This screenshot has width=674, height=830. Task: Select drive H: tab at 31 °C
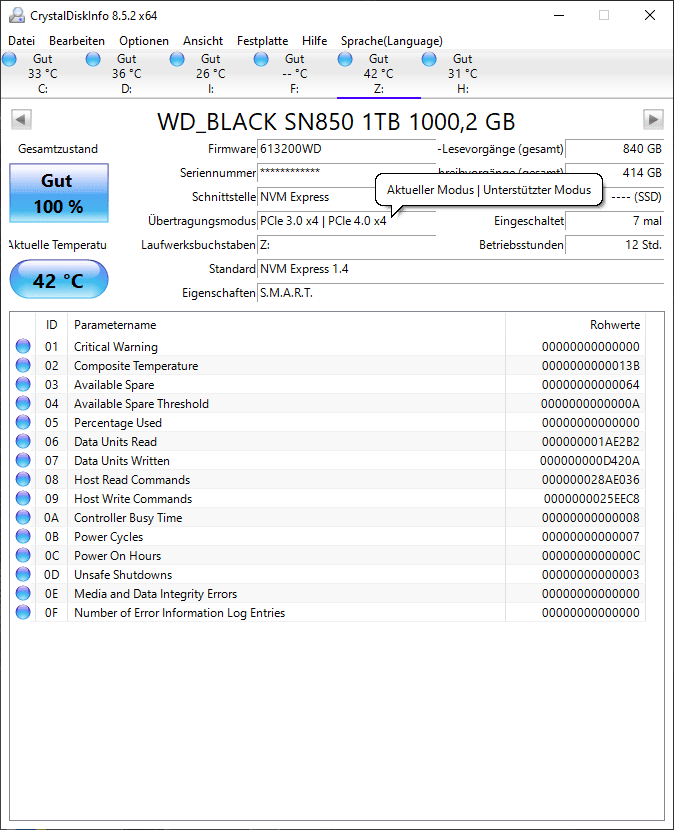462,74
